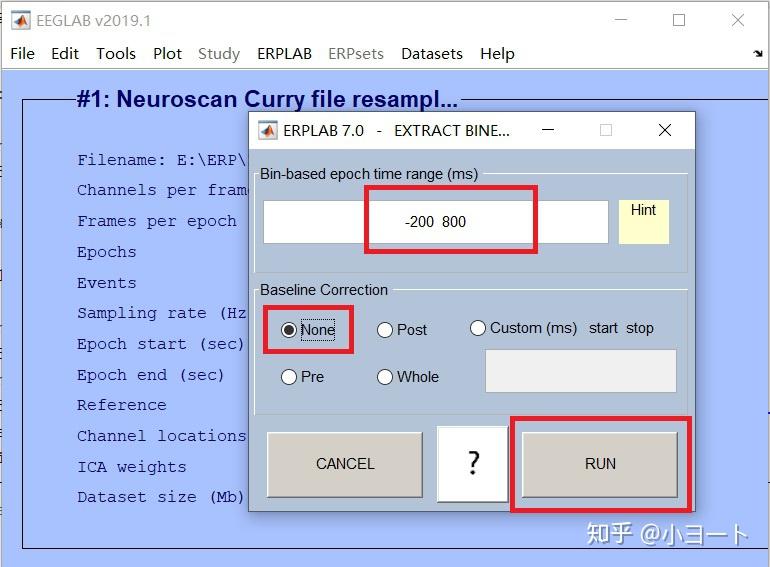The width and height of the screenshot is (770, 567).
Task: Open the Datasets menu
Action: coord(432,54)
